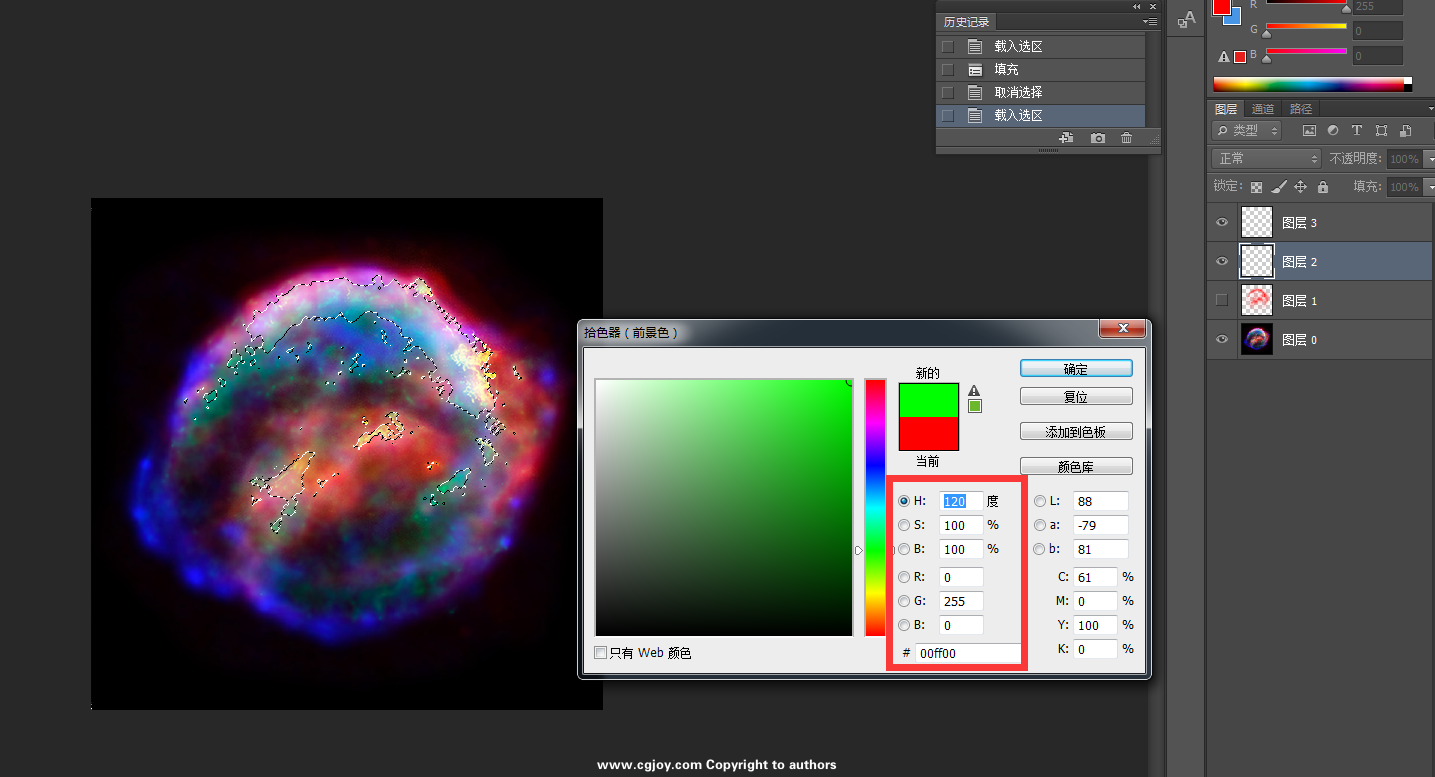Switch to the 通道 tab

click(x=1263, y=109)
